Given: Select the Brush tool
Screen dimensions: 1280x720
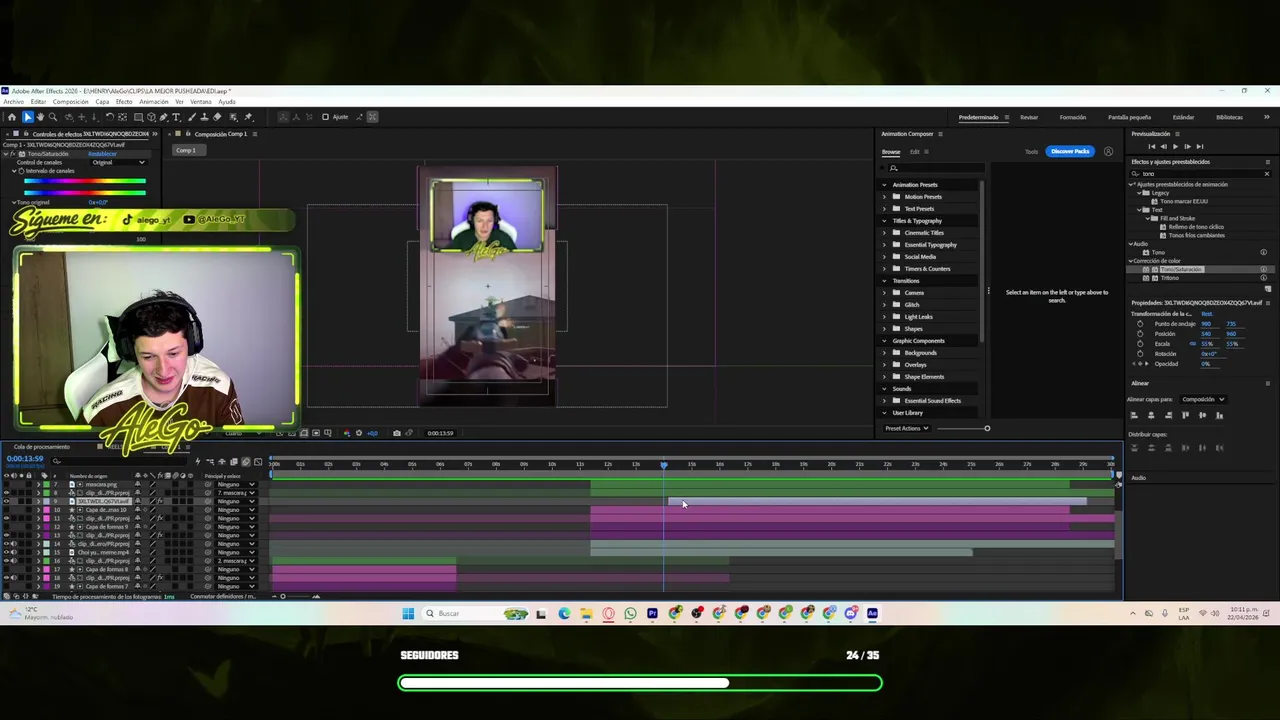Looking at the screenshot, I should (x=193, y=117).
